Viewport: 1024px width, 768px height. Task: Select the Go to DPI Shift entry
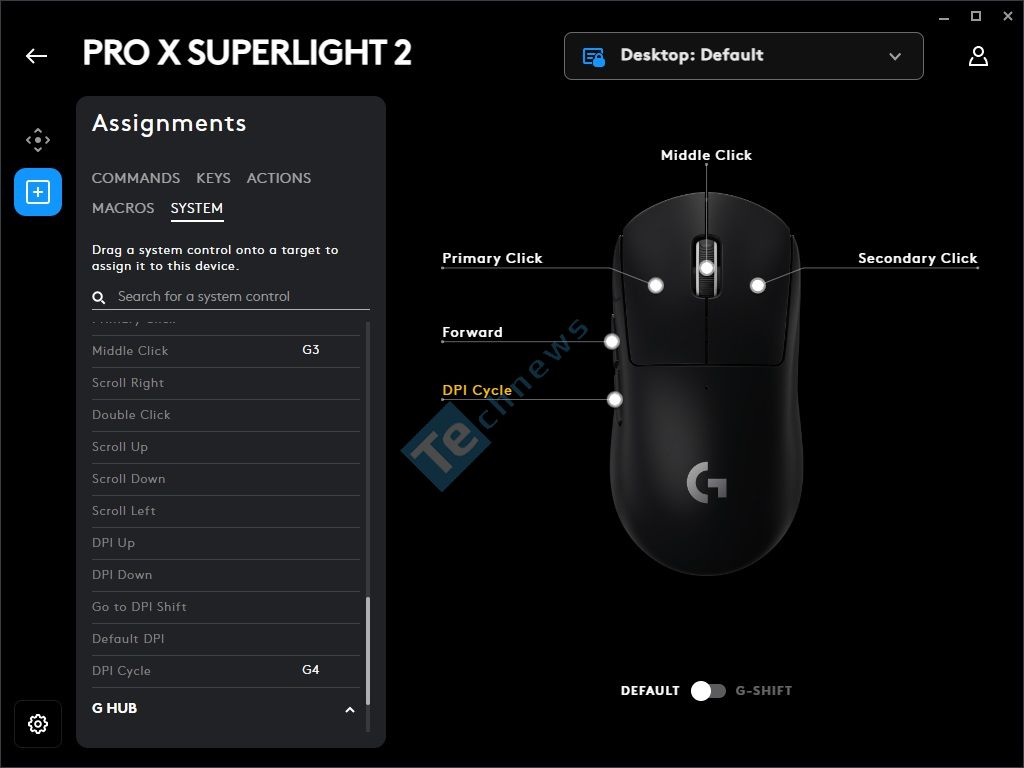[226, 607]
